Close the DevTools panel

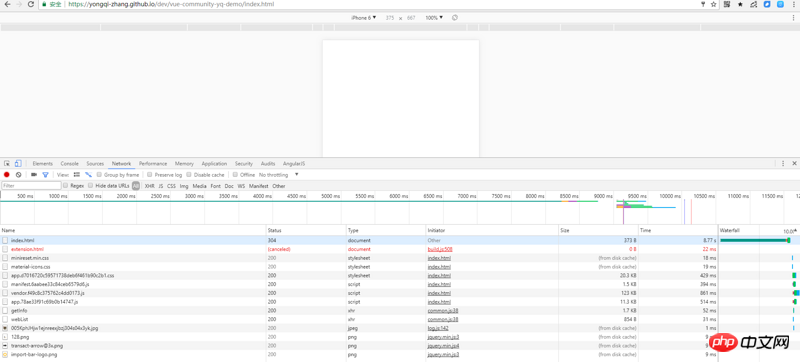coord(794,164)
